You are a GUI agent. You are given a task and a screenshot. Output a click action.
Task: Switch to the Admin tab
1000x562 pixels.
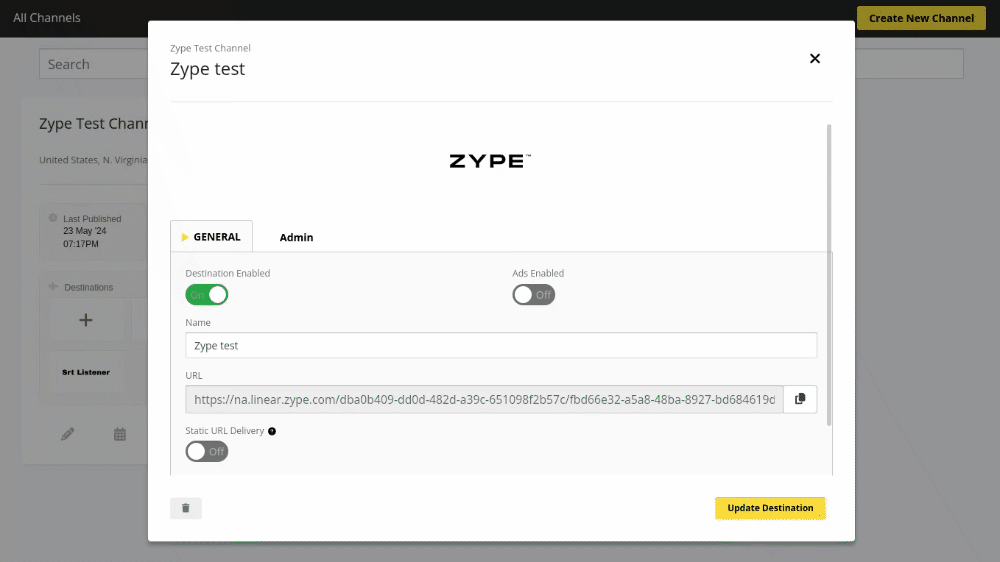[x=297, y=237]
